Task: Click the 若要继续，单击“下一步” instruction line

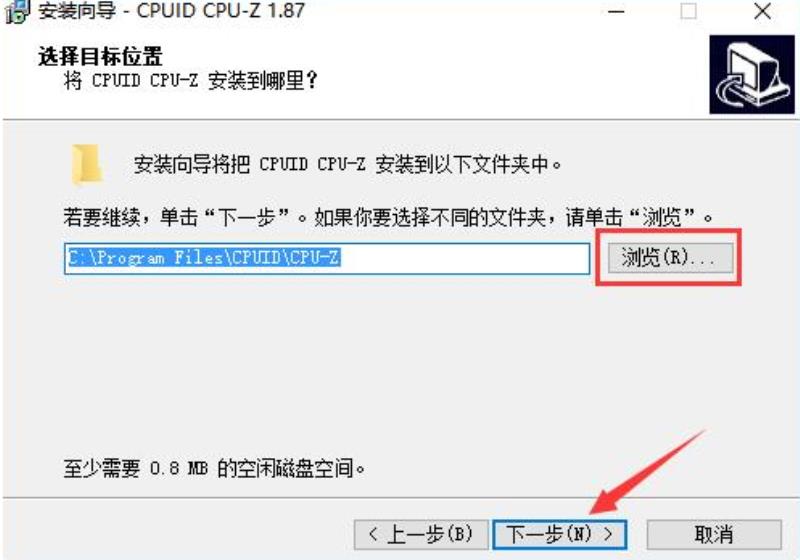Action: (x=387, y=218)
